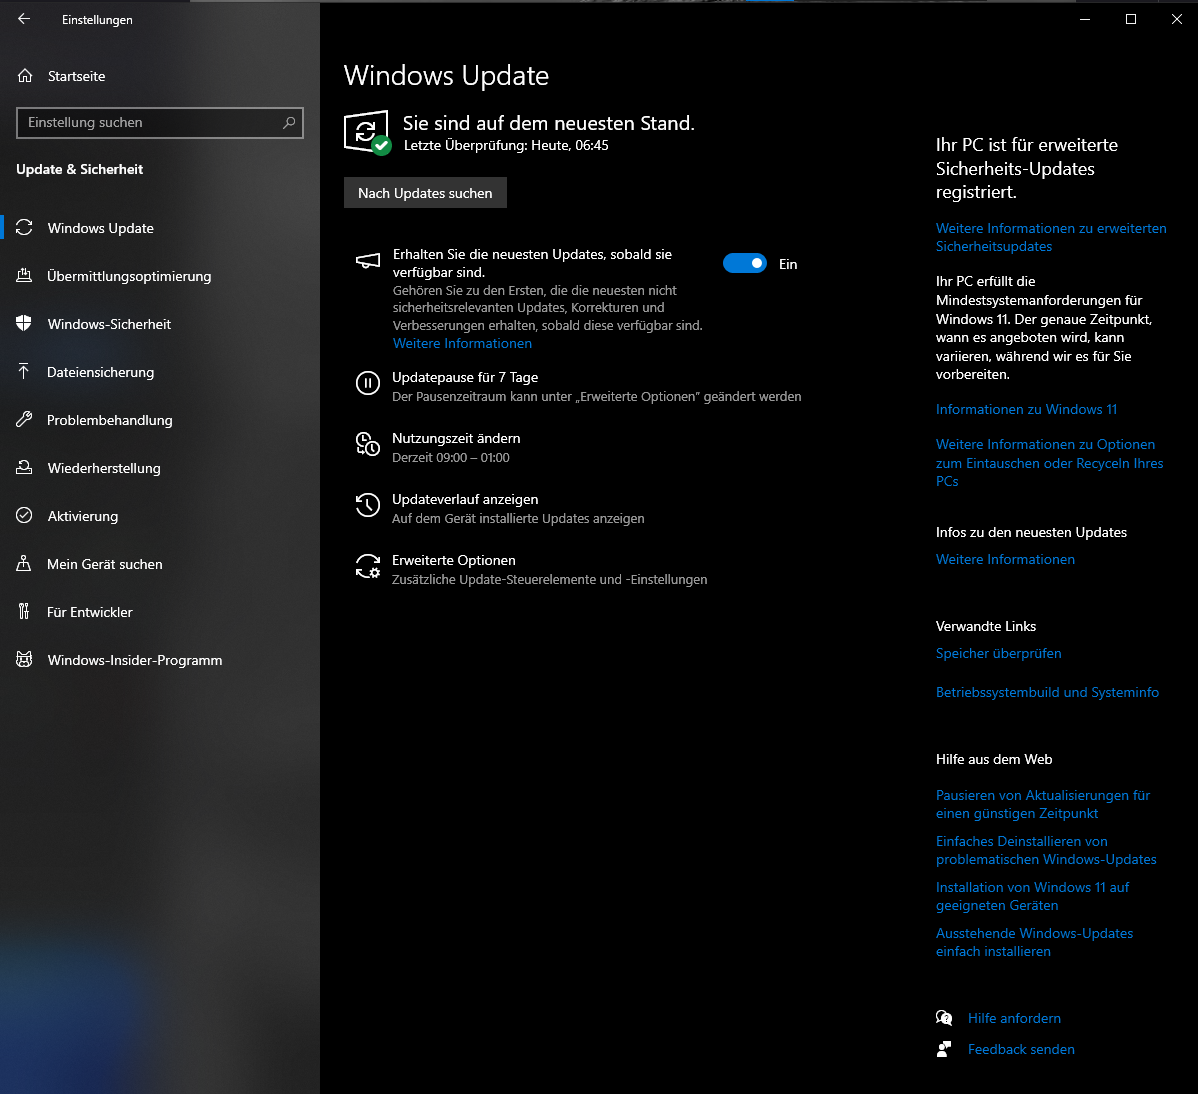Toggle the newest updates switch off
The image size is (1198, 1094).
pos(745,264)
